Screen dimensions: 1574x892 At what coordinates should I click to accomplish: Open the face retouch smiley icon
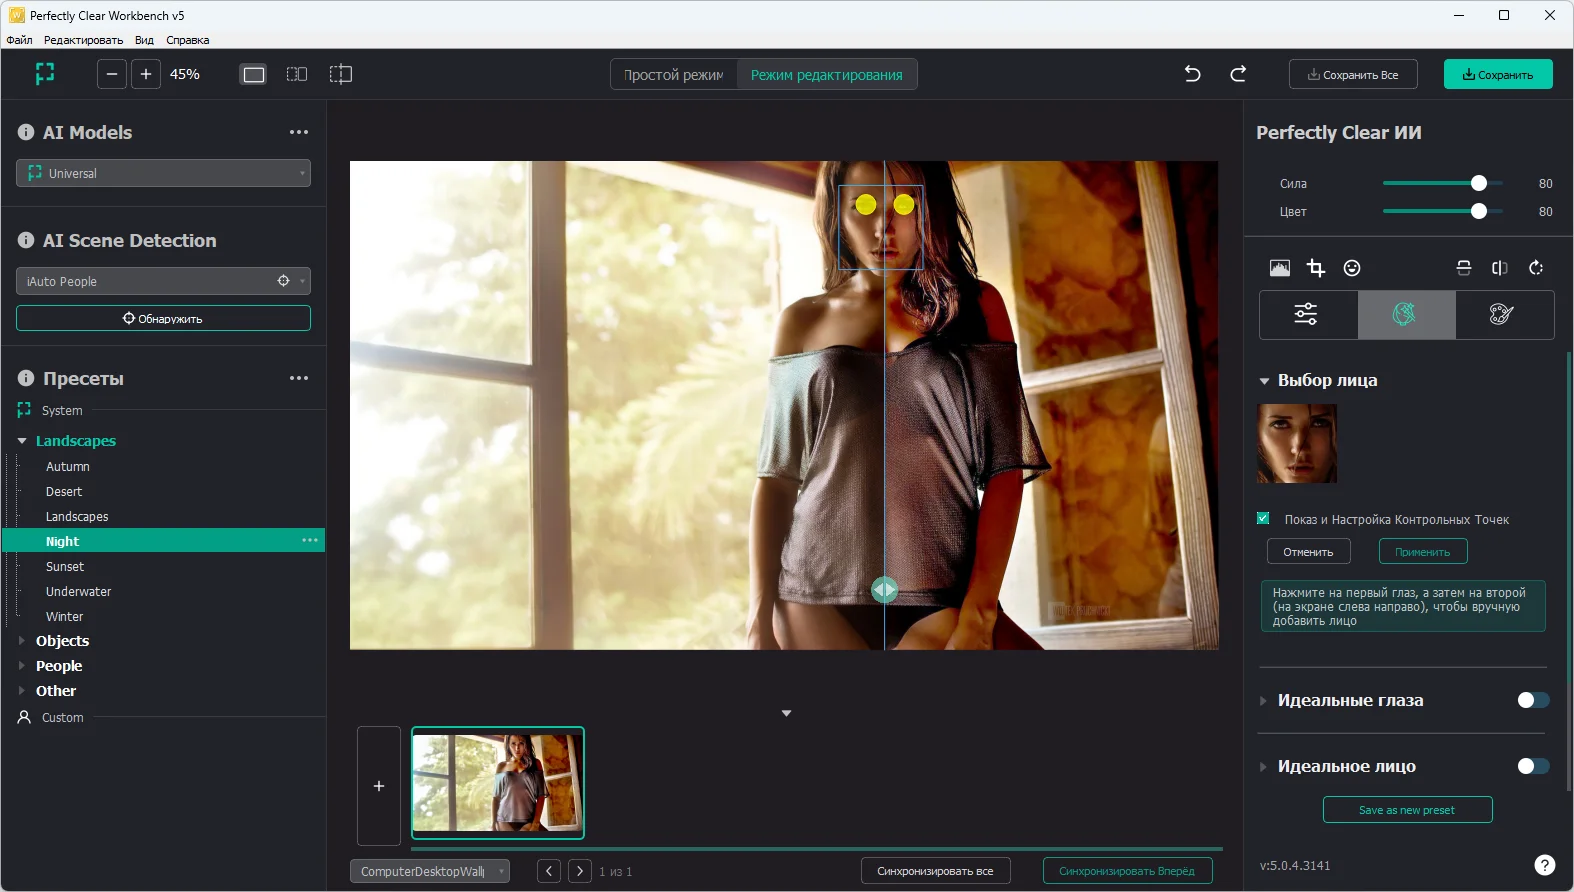click(1352, 268)
